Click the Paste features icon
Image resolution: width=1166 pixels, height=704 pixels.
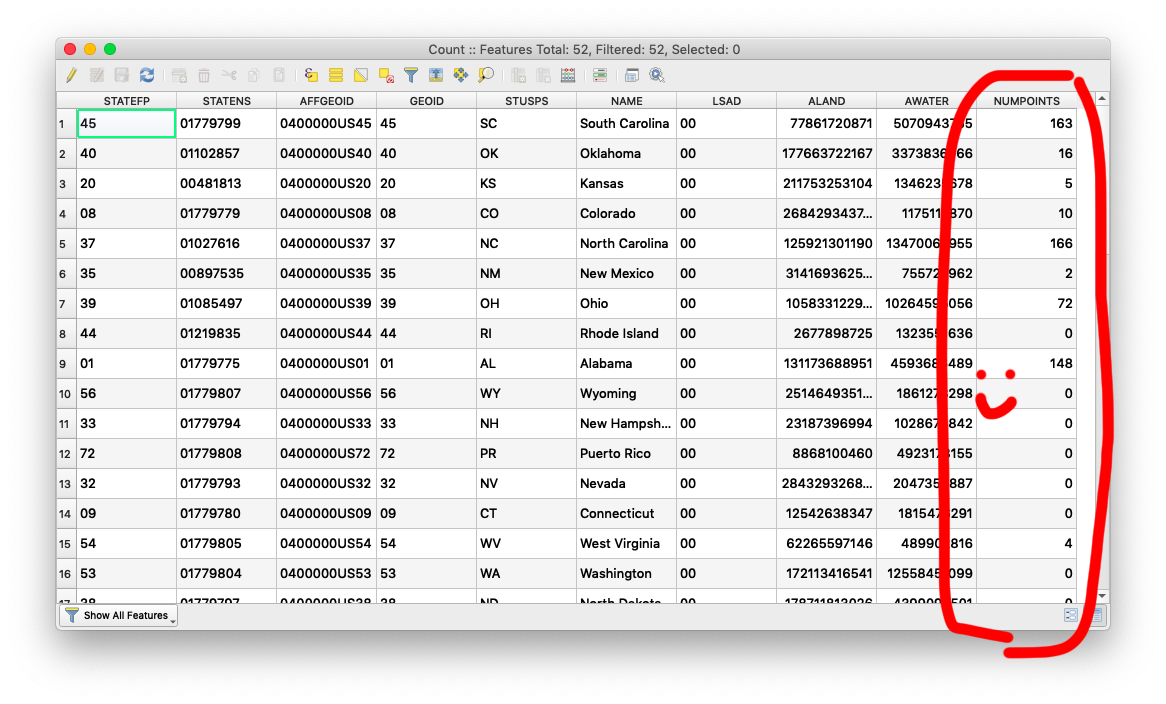tap(279, 75)
